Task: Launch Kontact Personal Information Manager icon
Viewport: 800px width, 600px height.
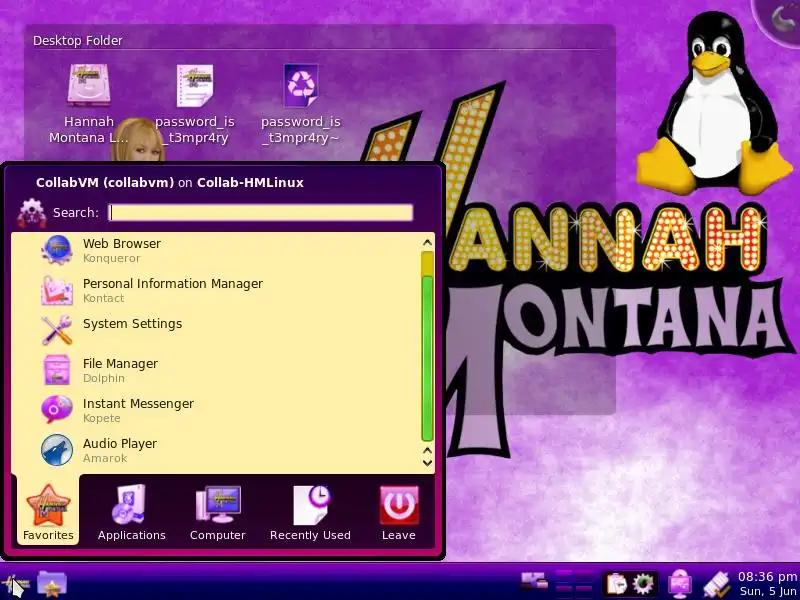Action: (x=57, y=290)
